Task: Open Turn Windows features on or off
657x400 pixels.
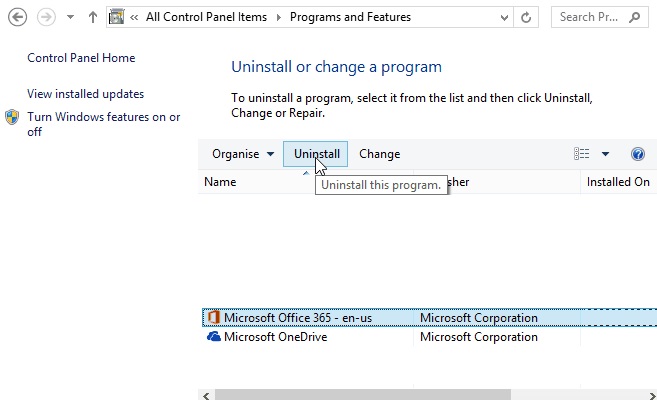Action: coord(103,124)
